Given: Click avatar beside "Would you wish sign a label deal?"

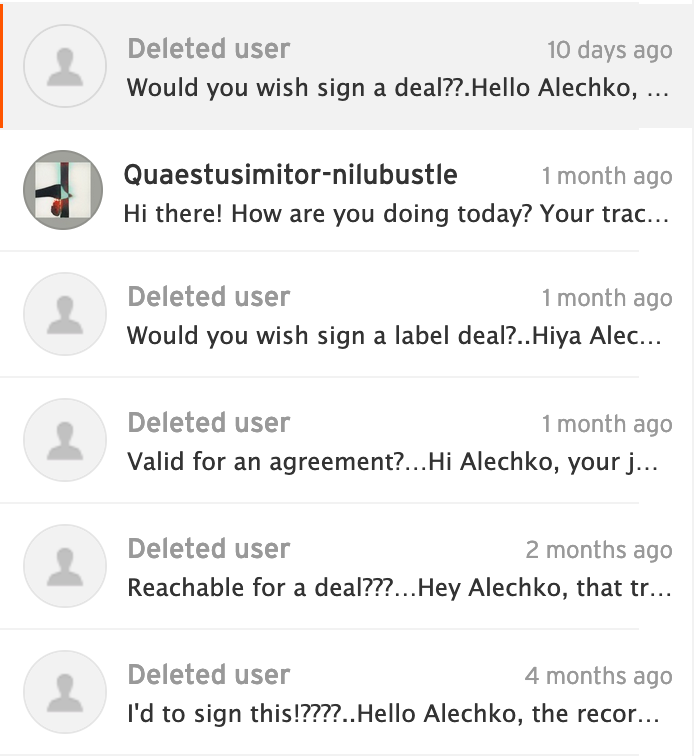Looking at the screenshot, I should pos(64,314).
